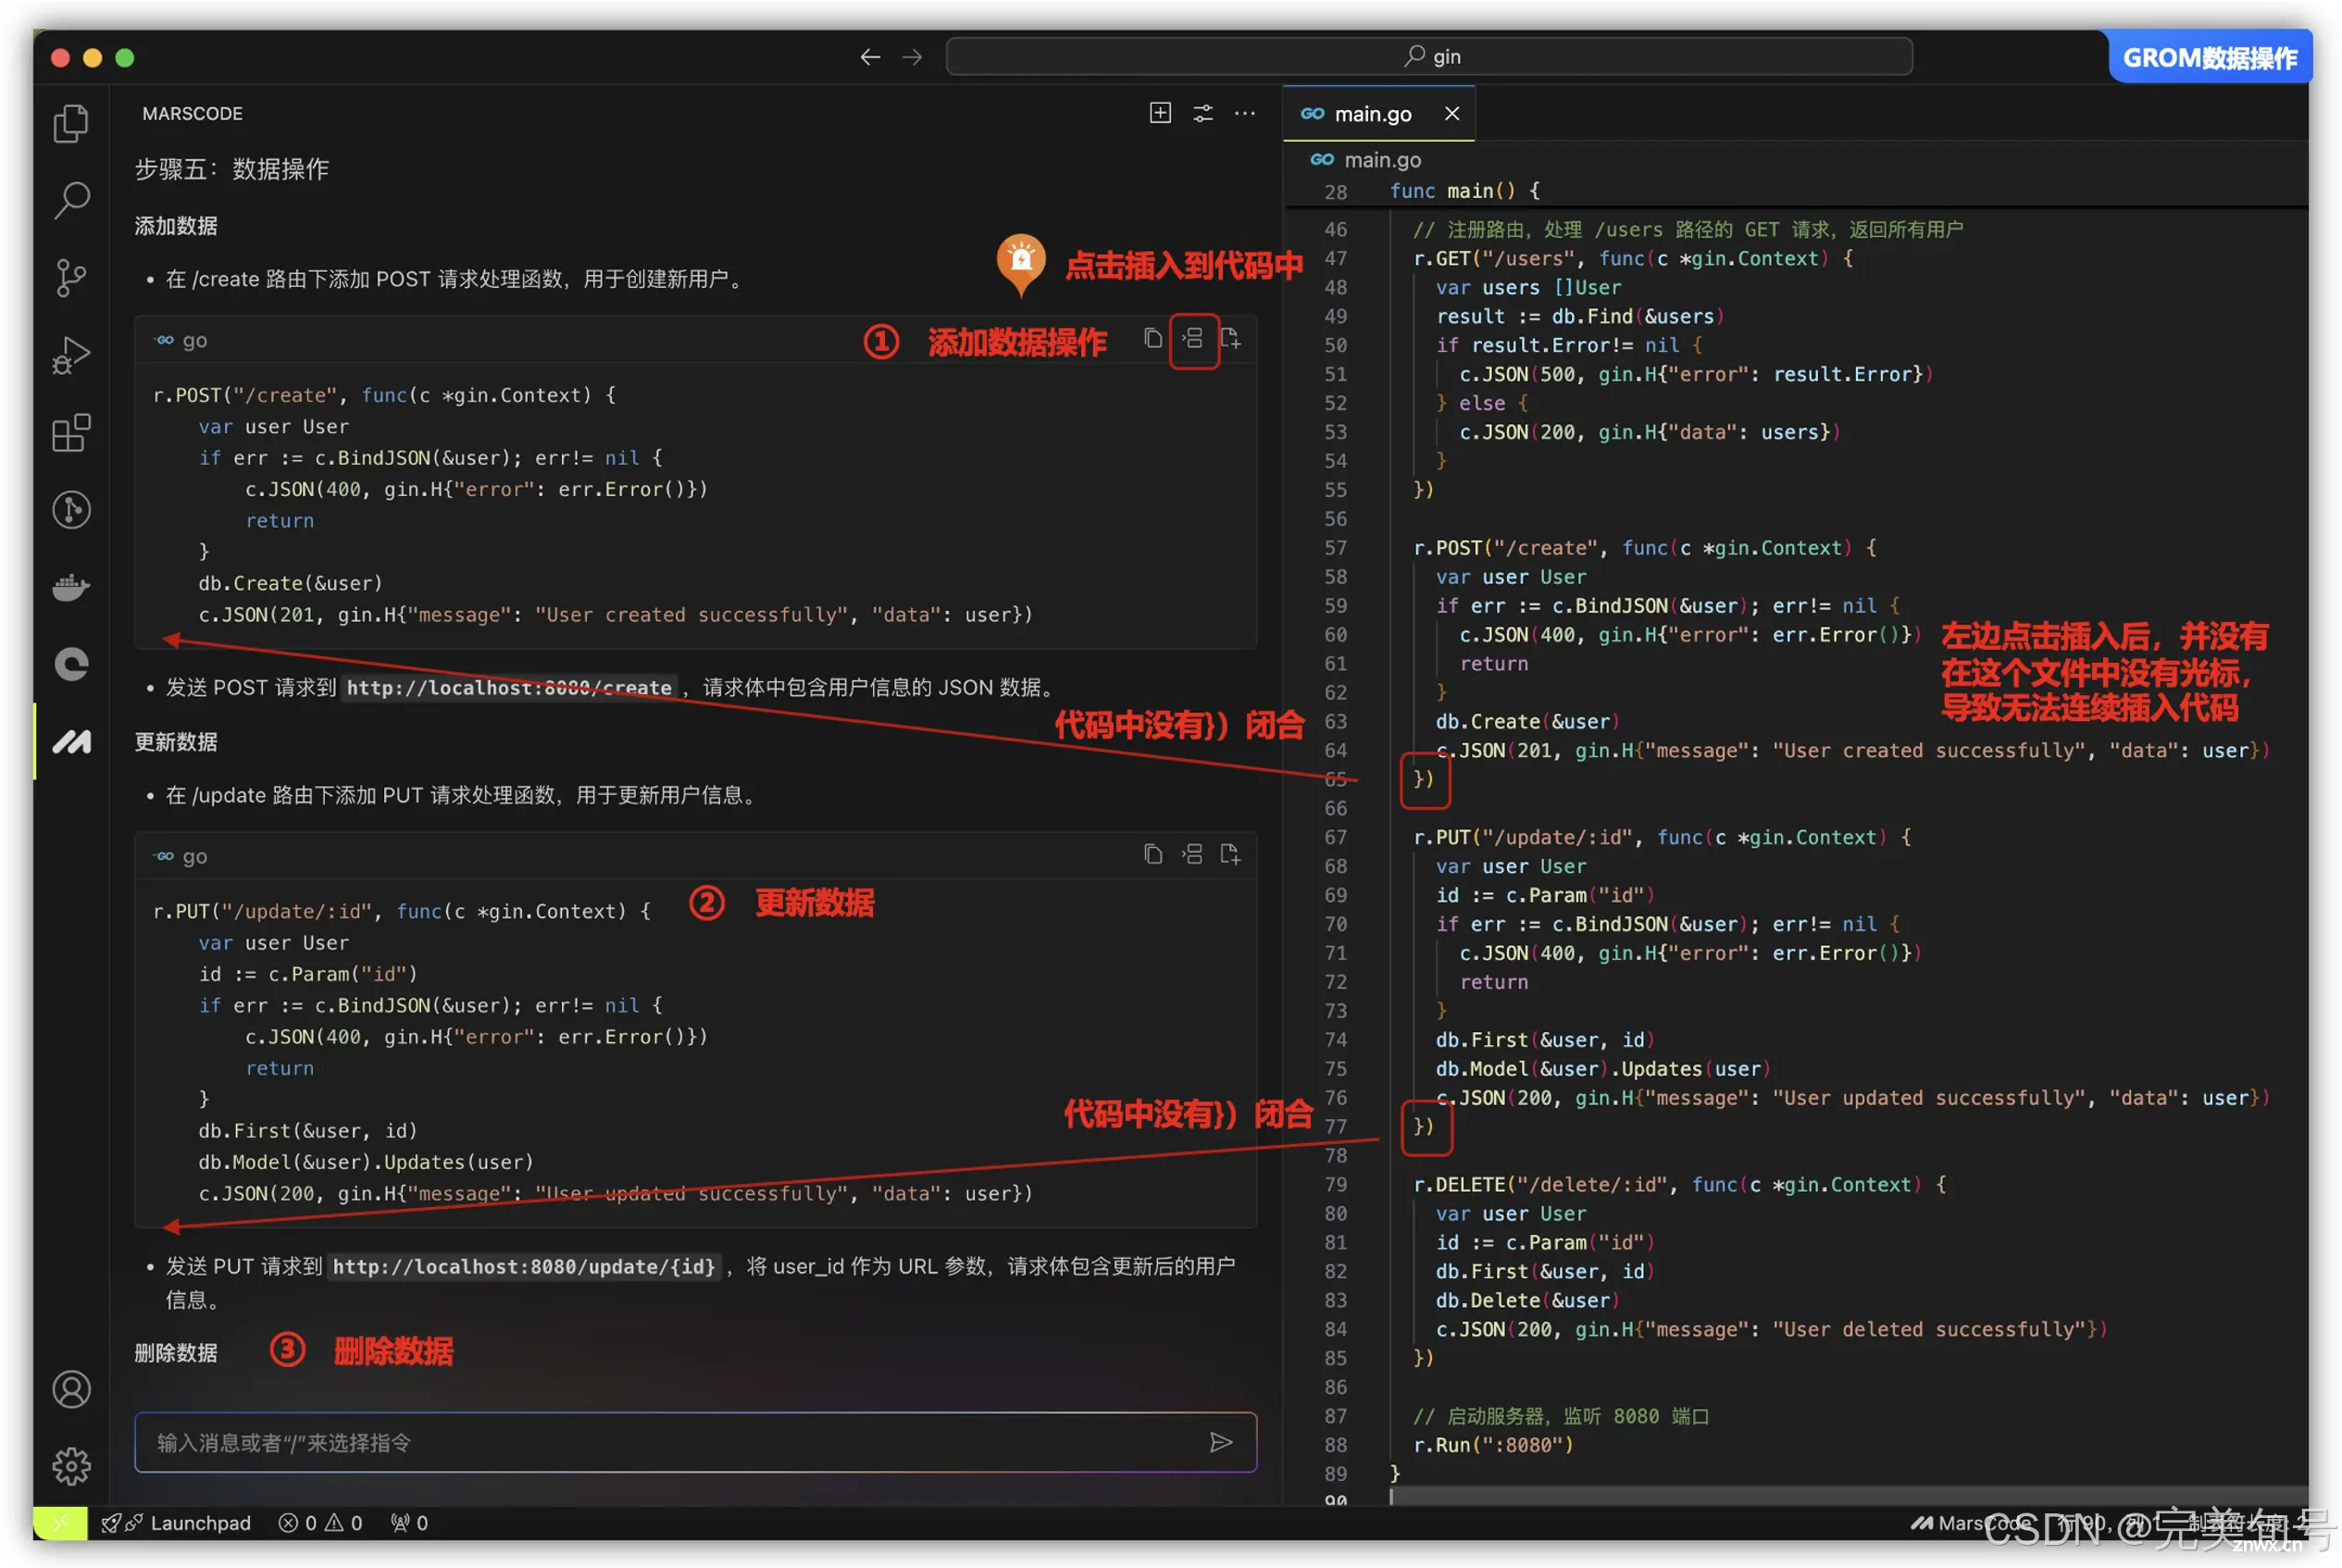Viewport: 2342px width, 1568px height.
Task: Click the r.DELETE route line in editor
Action: [1679, 1184]
